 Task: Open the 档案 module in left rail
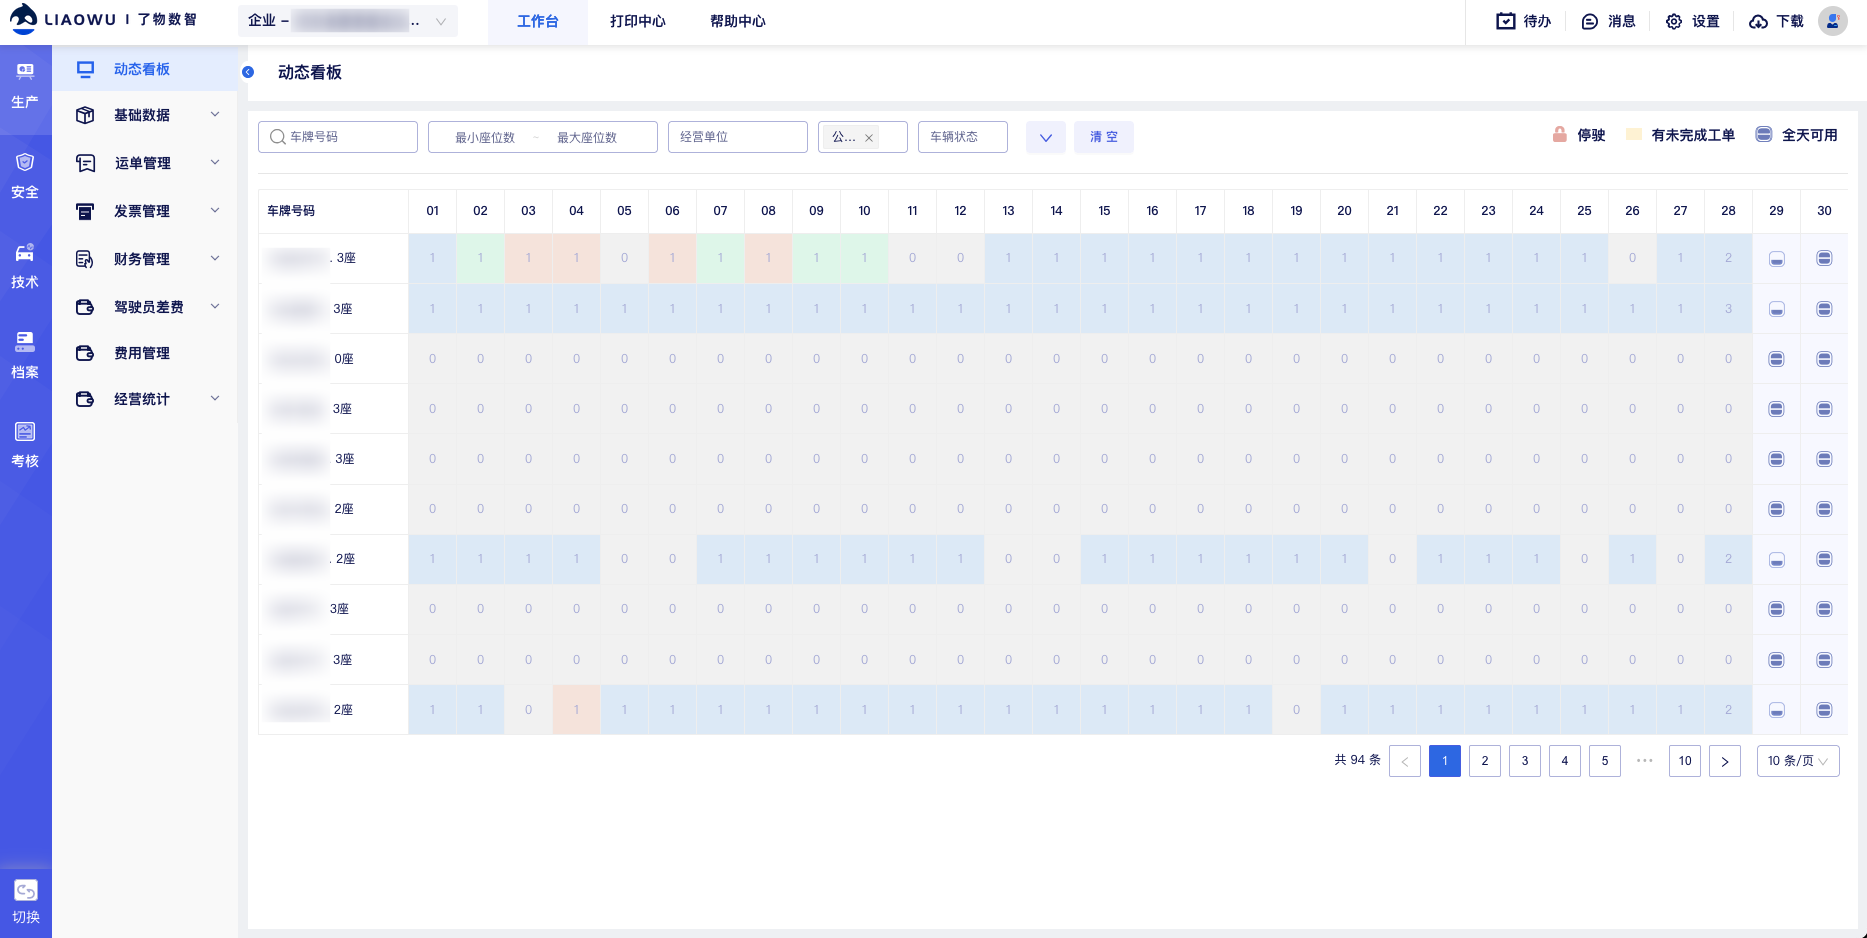pos(25,355)
